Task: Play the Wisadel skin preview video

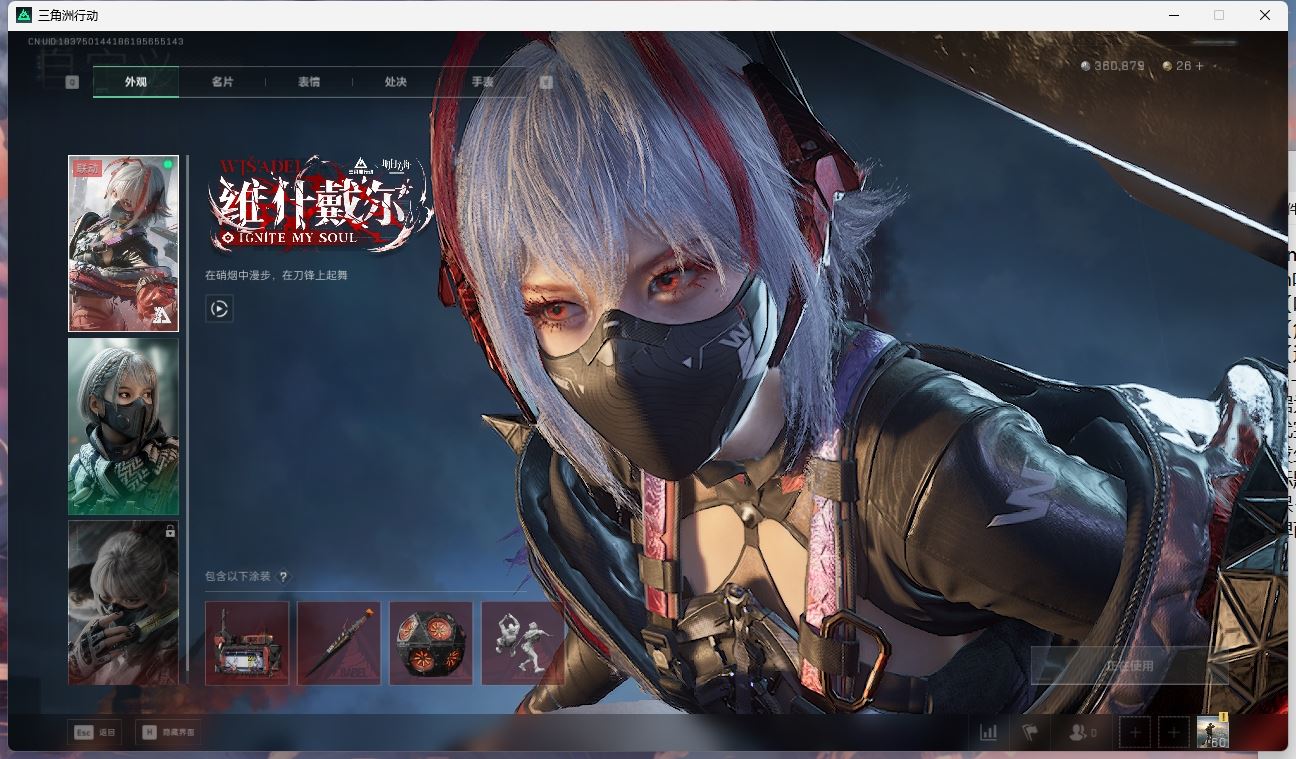Action: click(x=219, y=309)
